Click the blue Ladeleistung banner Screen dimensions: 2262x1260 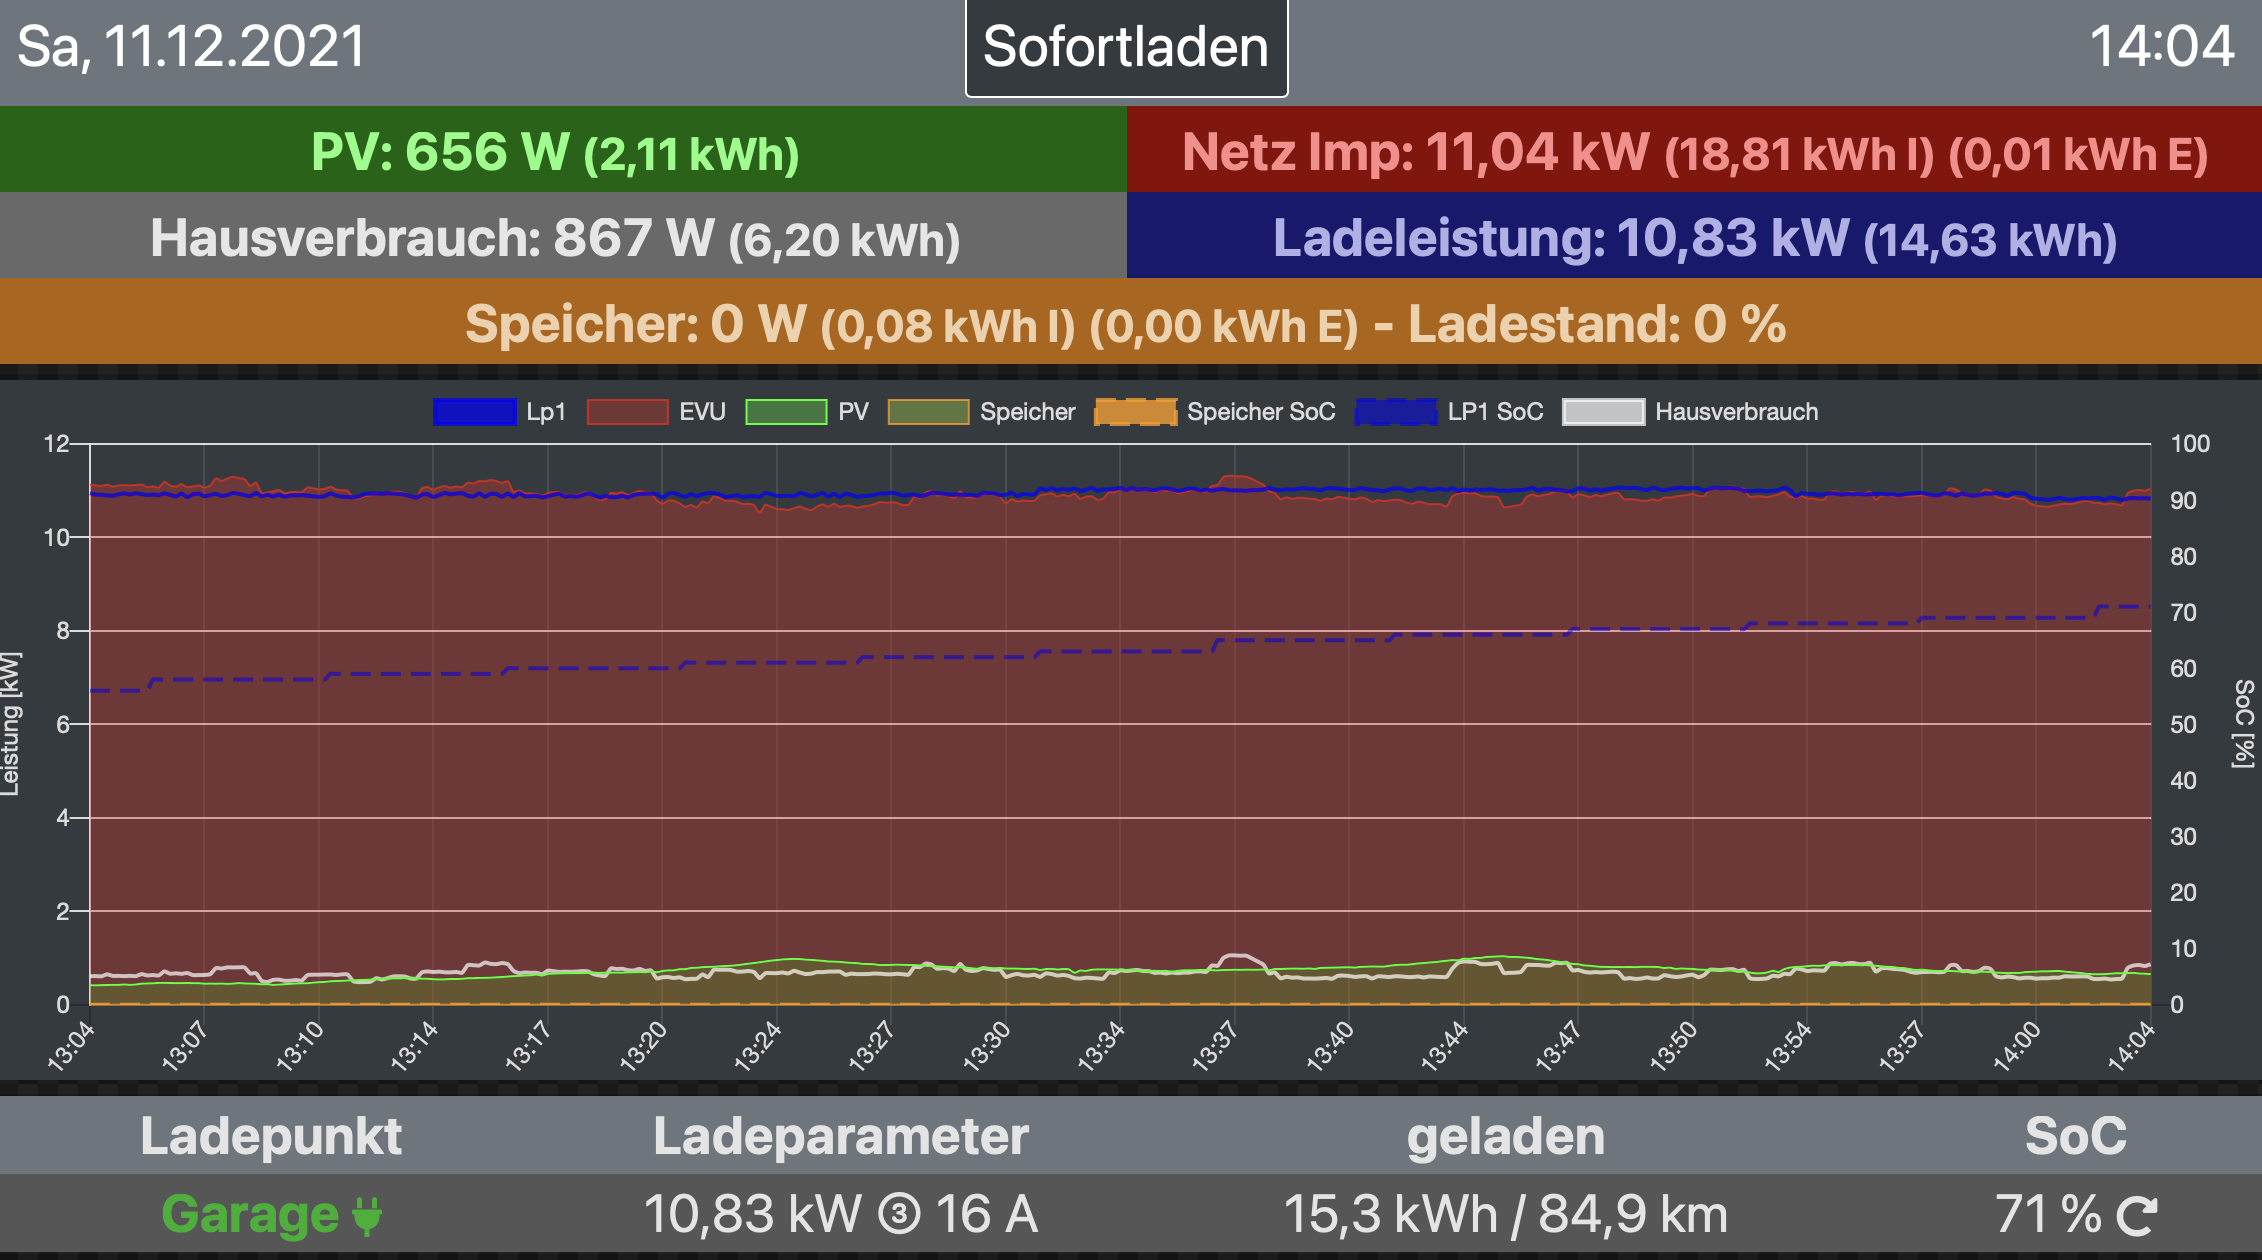(x=1694, y=236)
